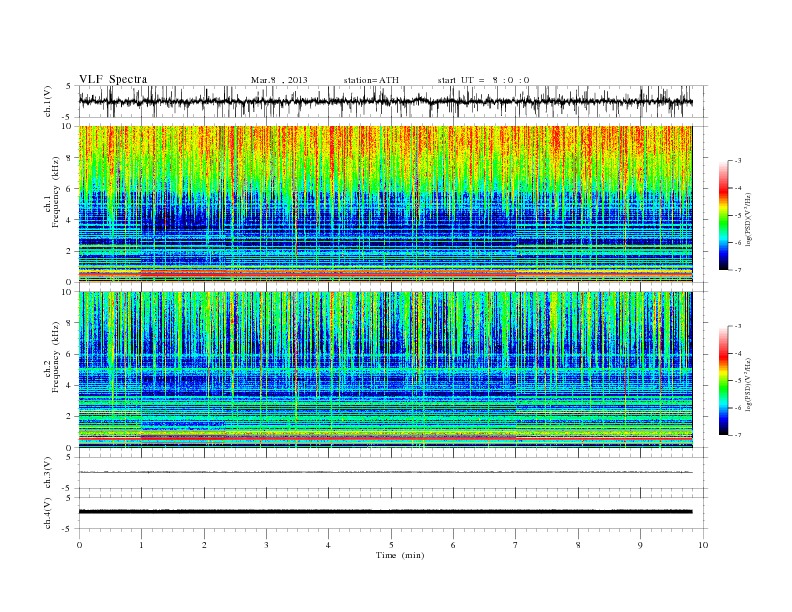Click the "Time (min)" axis label
The width and height of the screenshot is (792, 612).
click(400, 555)
